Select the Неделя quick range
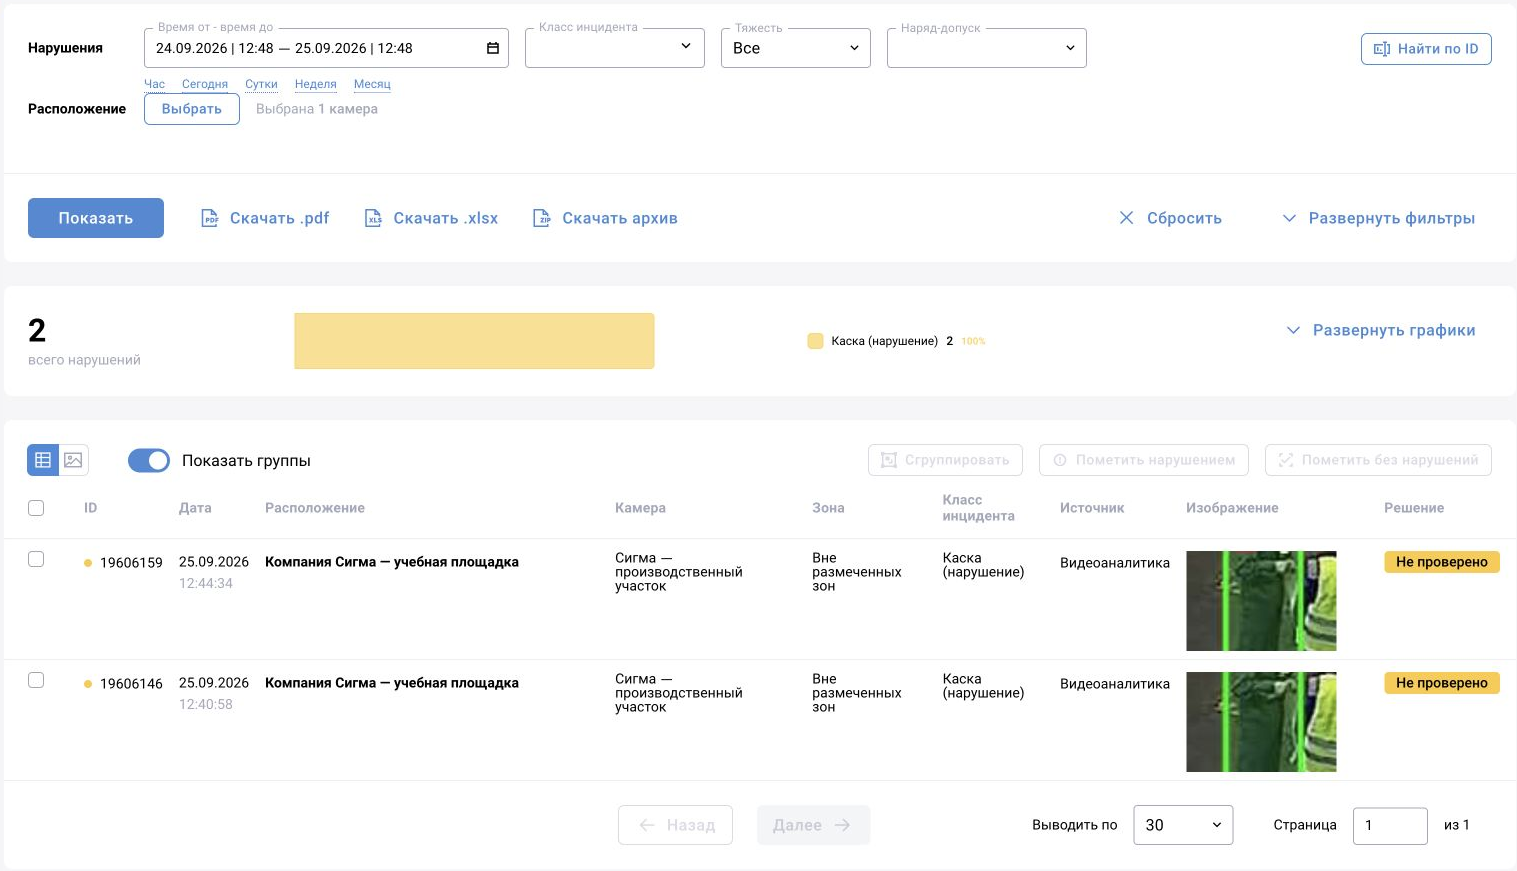This screenshot has height=871, width=1517. 316,84
